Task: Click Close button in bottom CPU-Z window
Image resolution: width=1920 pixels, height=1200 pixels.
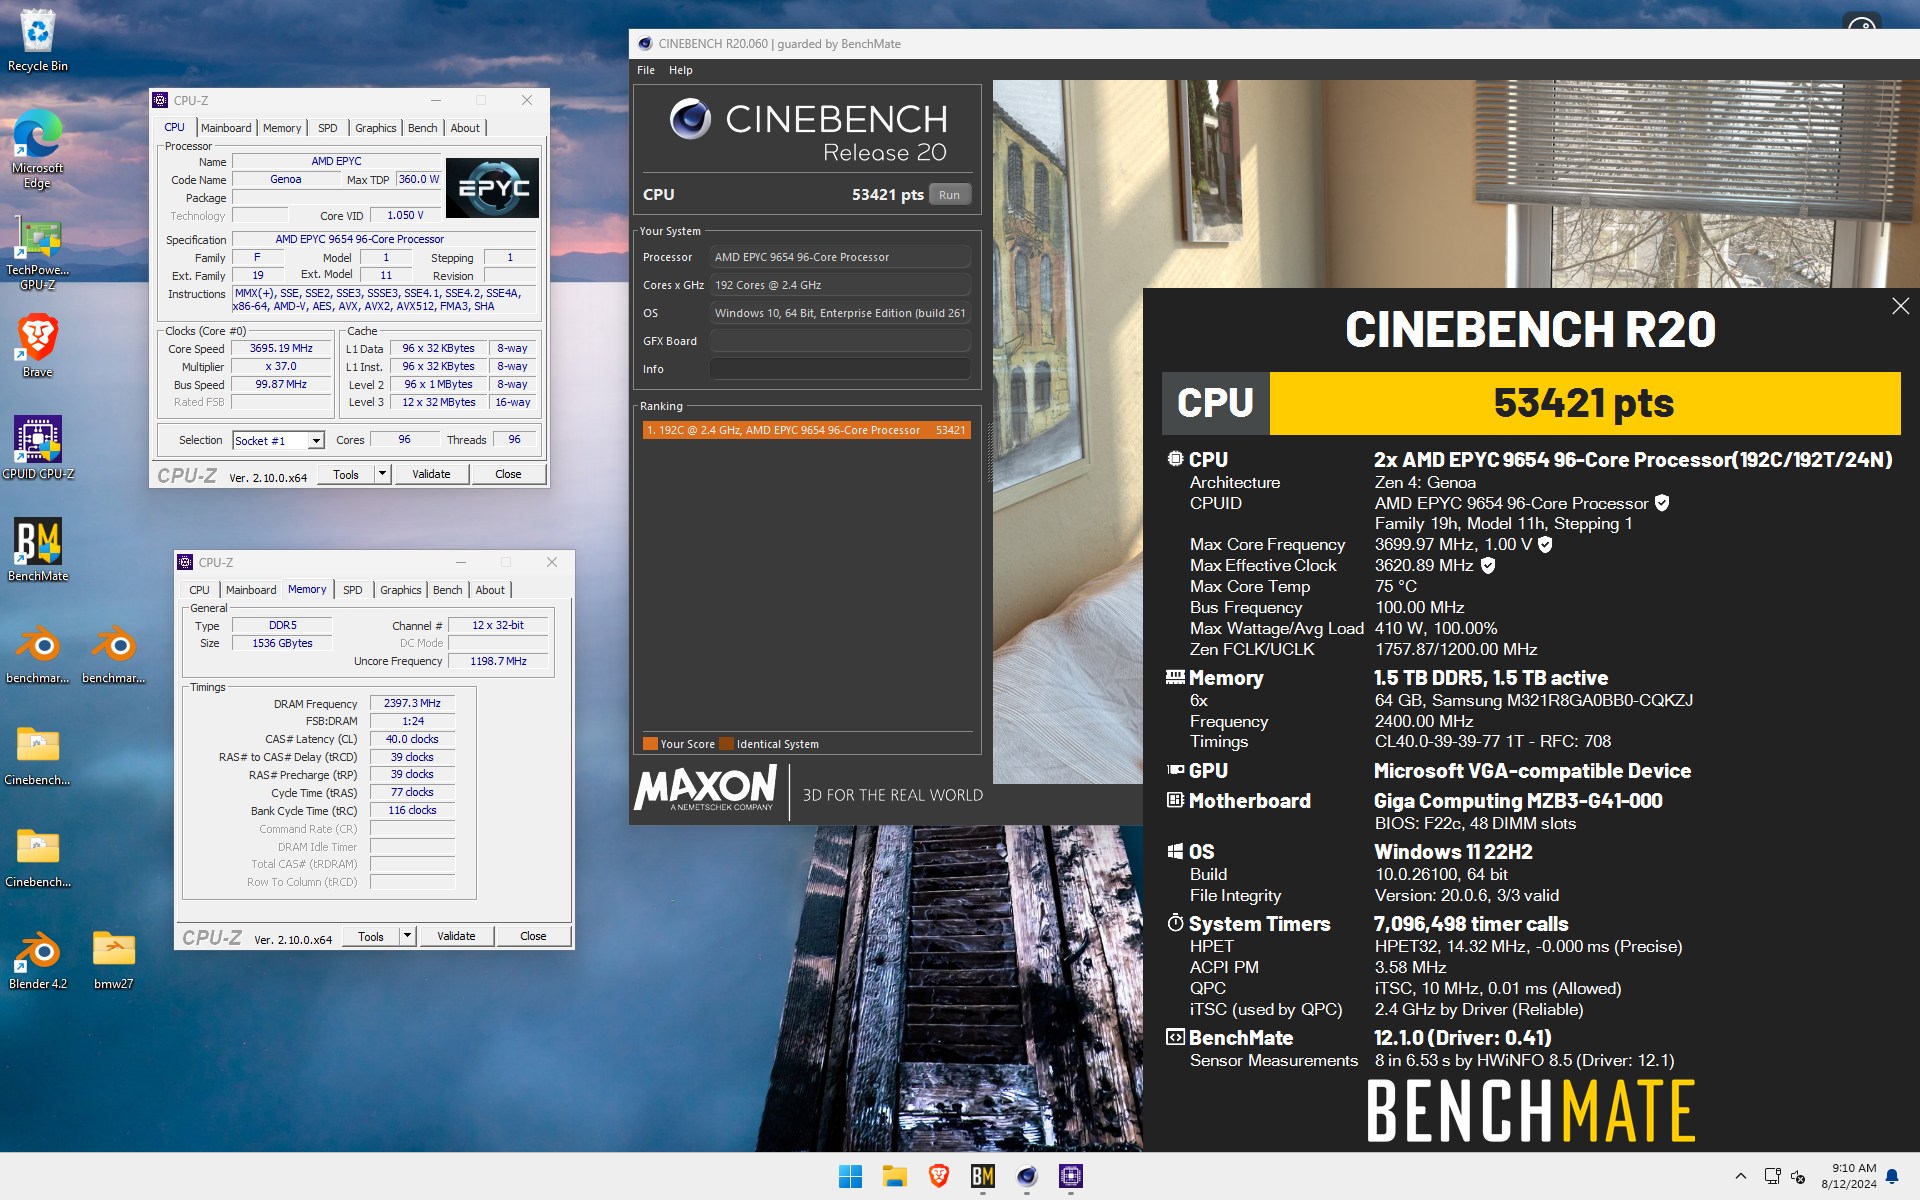Action: 533,936
